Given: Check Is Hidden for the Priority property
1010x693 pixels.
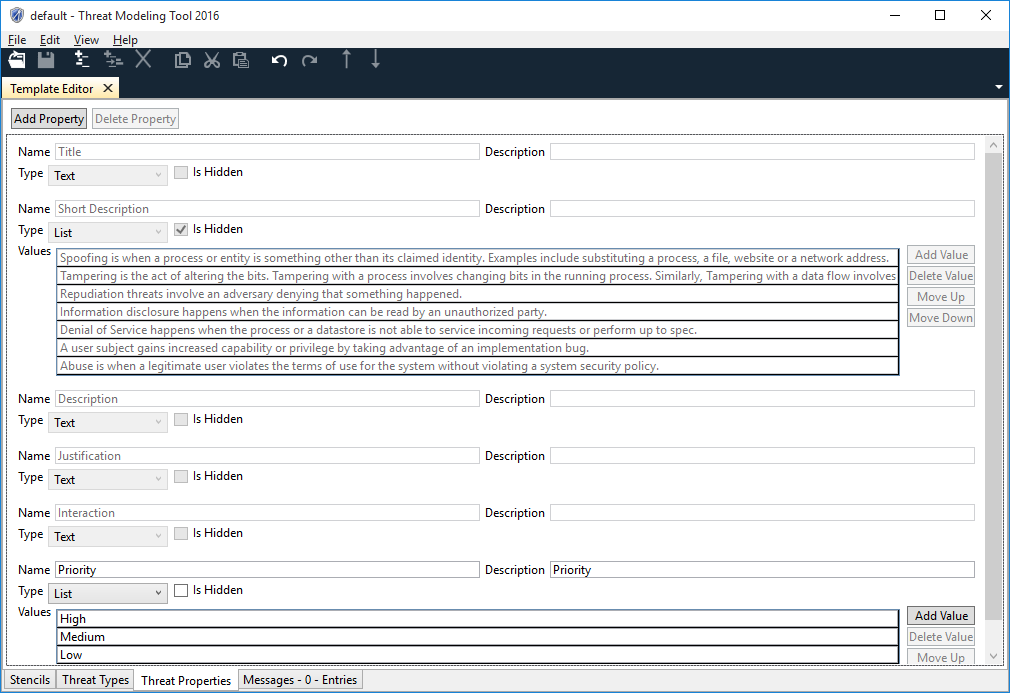Looking at the screenshot, I should 180,590.
